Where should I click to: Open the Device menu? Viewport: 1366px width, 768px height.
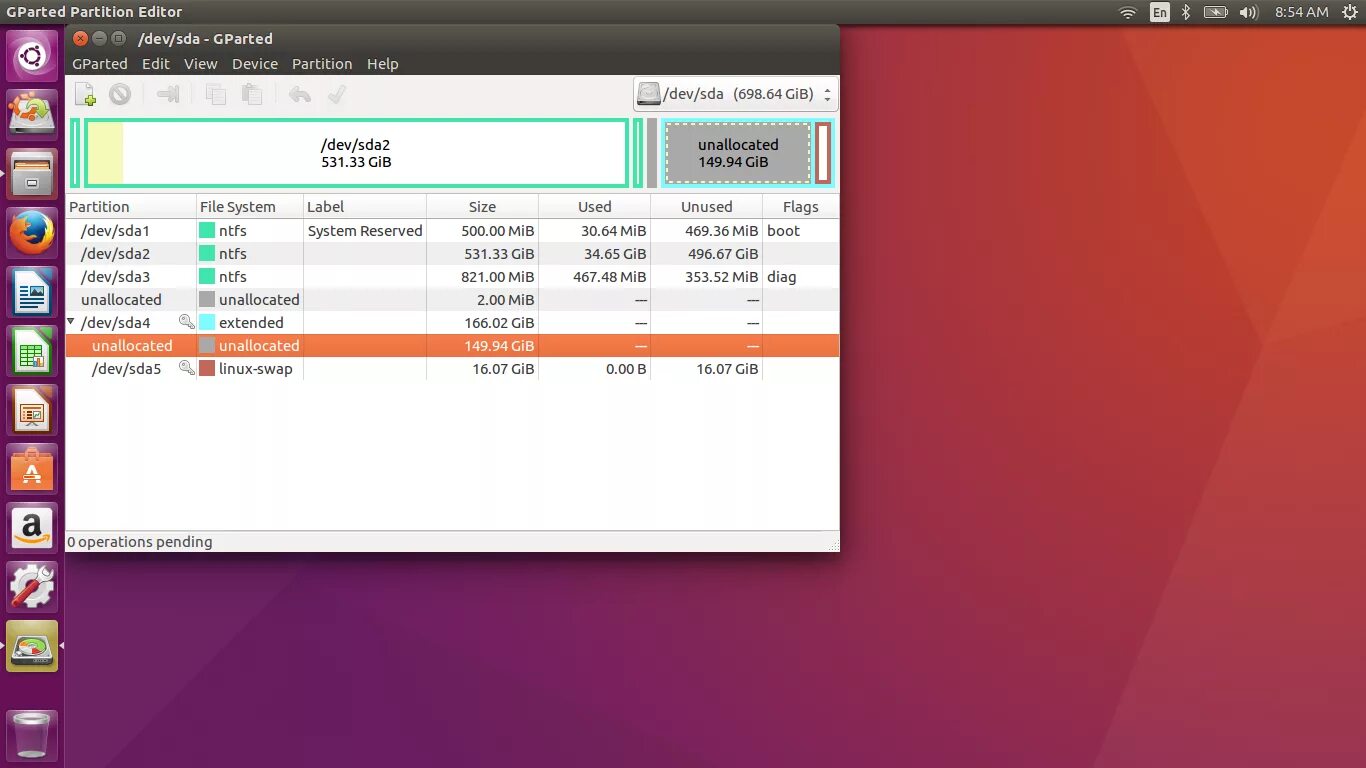pyautogui.click(x=255, y=64)
